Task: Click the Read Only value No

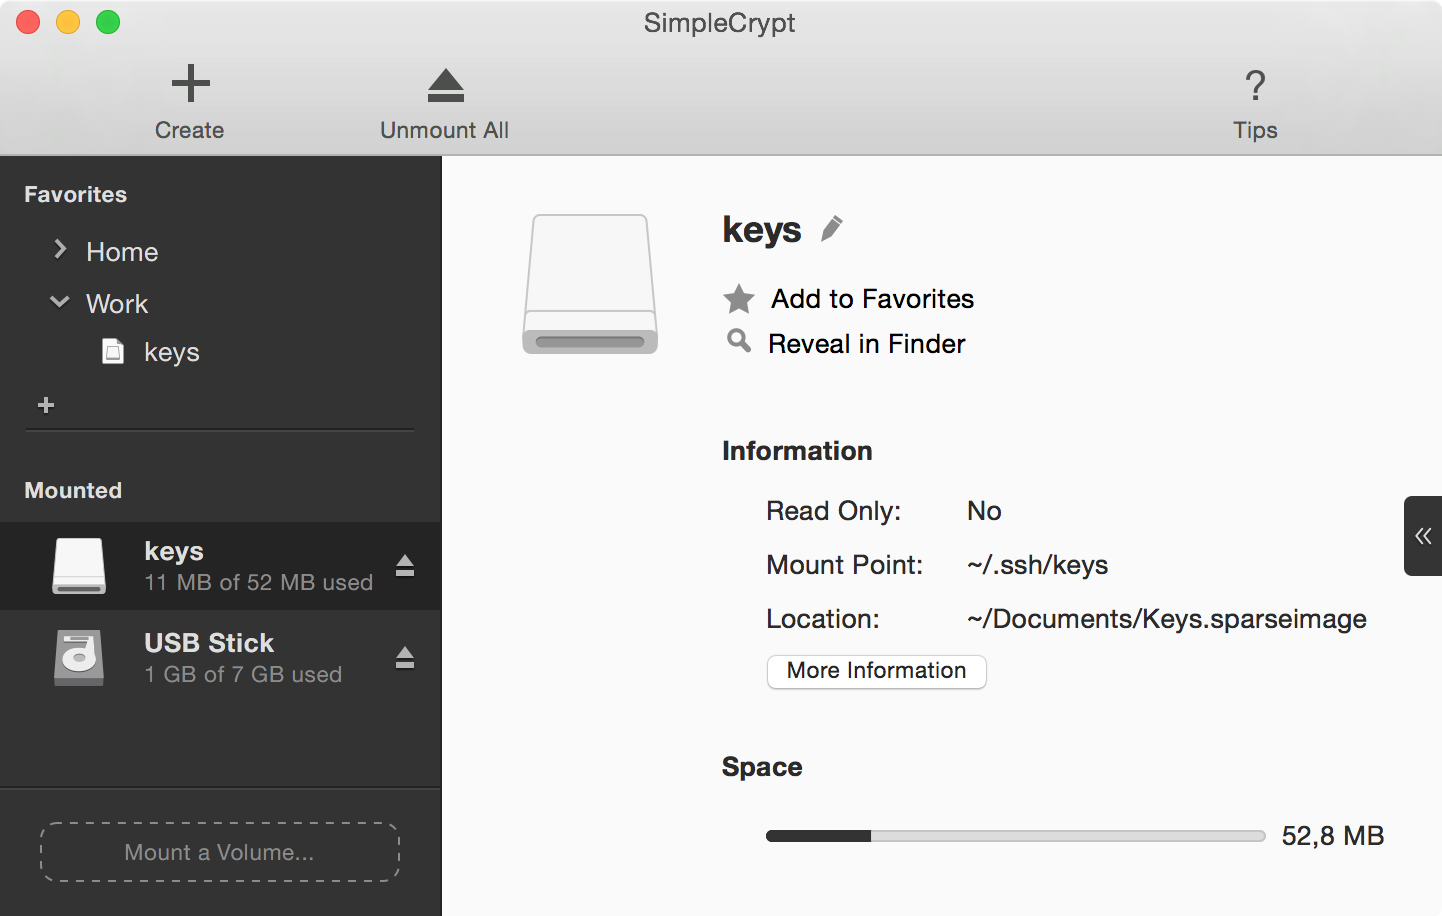Action: (x=984, y=511)
